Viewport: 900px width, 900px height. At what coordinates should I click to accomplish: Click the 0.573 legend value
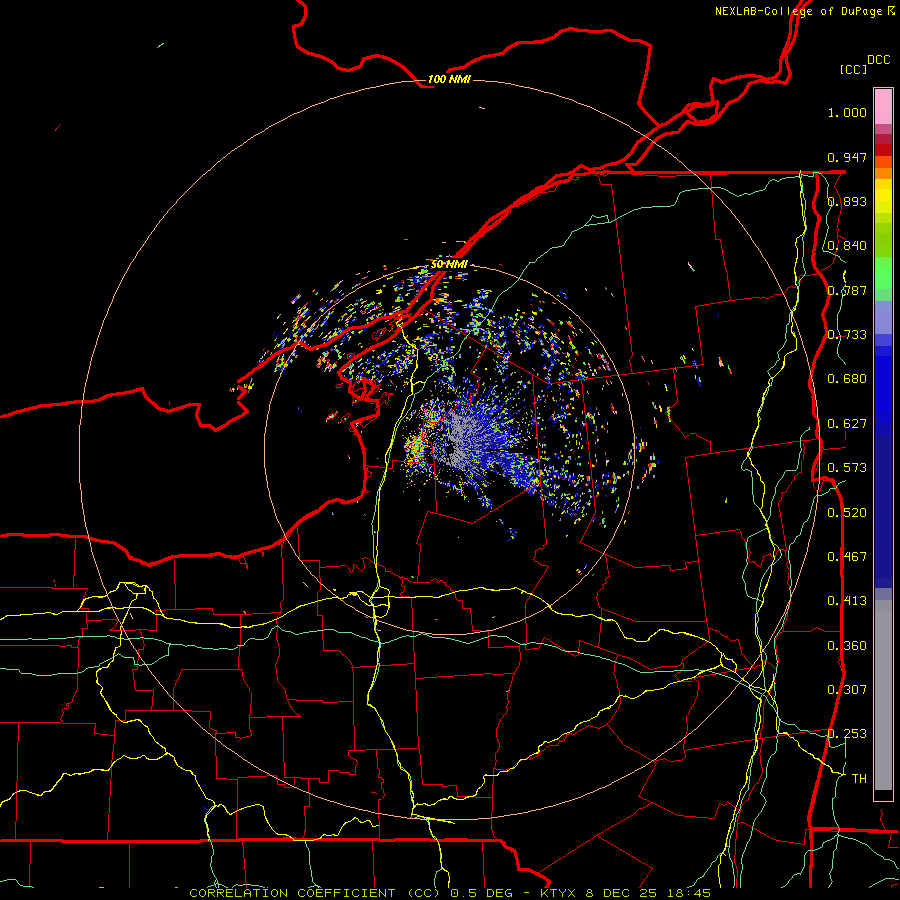pyautogui.click(x=847, y=468)
